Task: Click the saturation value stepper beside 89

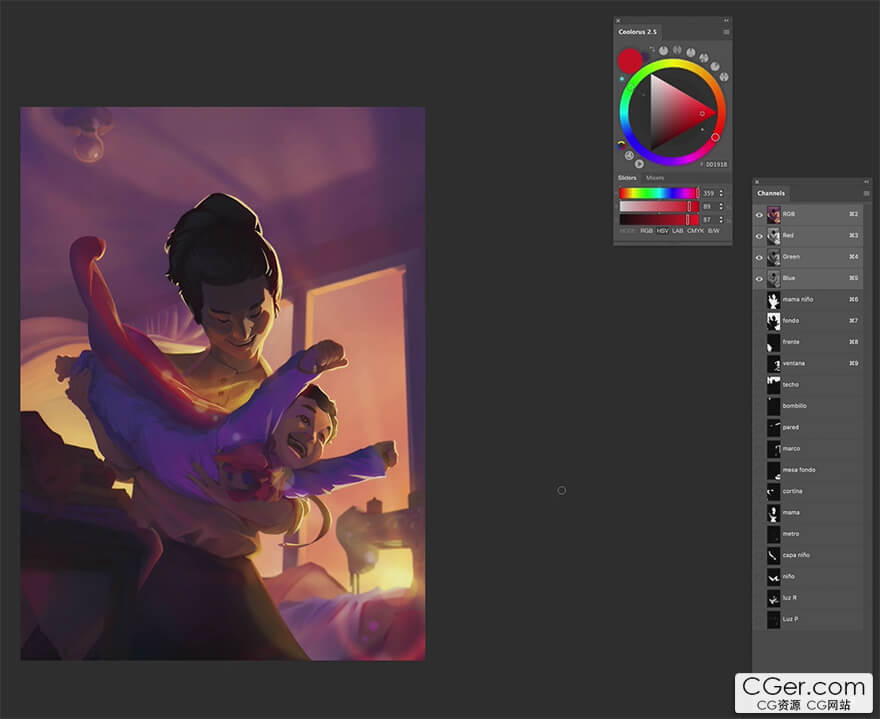Action: [721, 206]
